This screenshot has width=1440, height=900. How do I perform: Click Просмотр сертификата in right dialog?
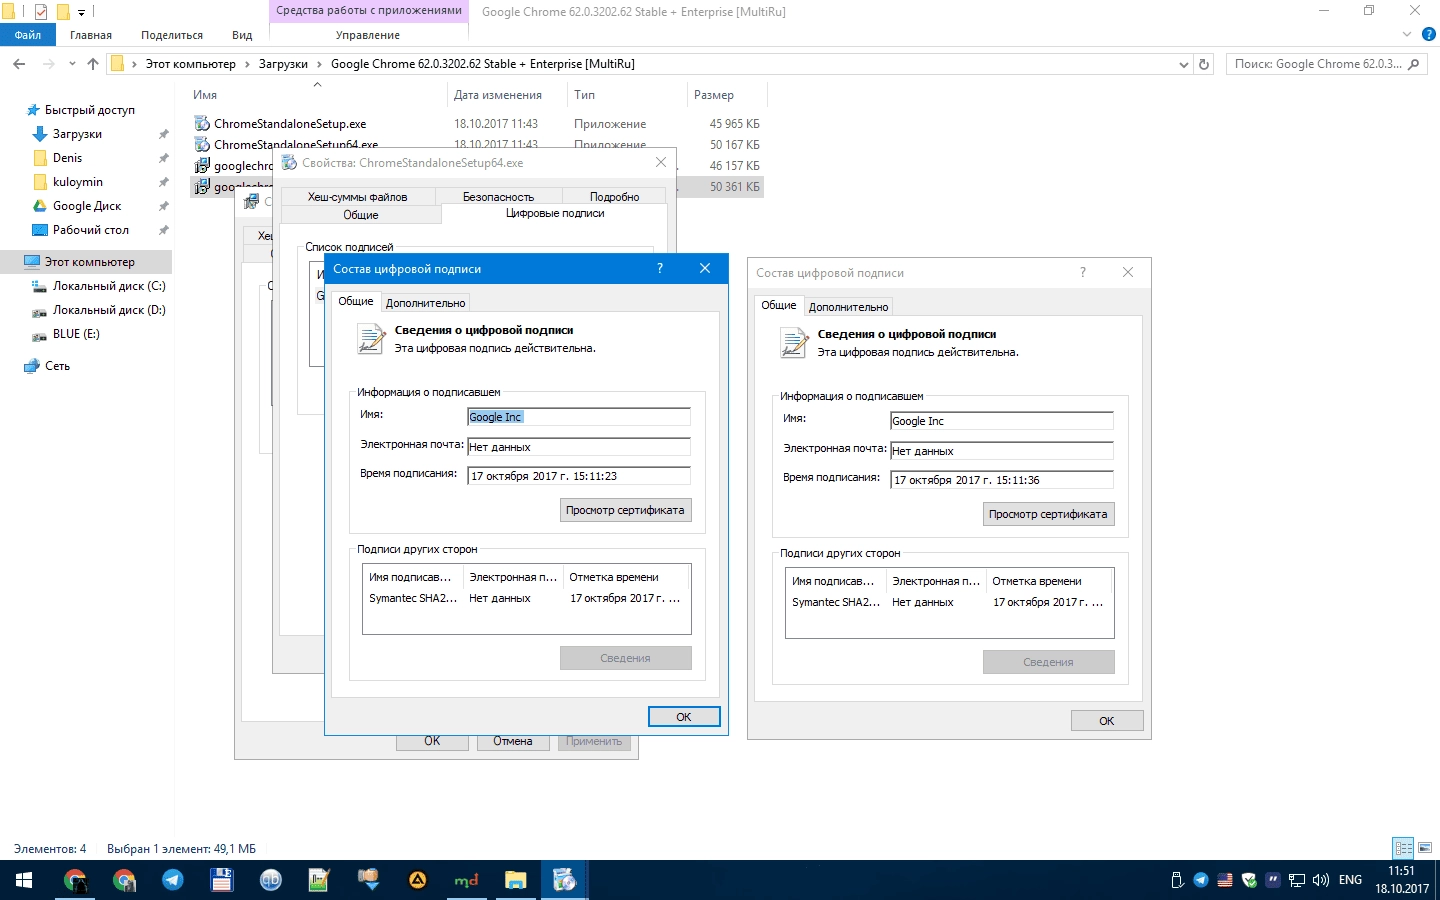[x=1048, y=514]
